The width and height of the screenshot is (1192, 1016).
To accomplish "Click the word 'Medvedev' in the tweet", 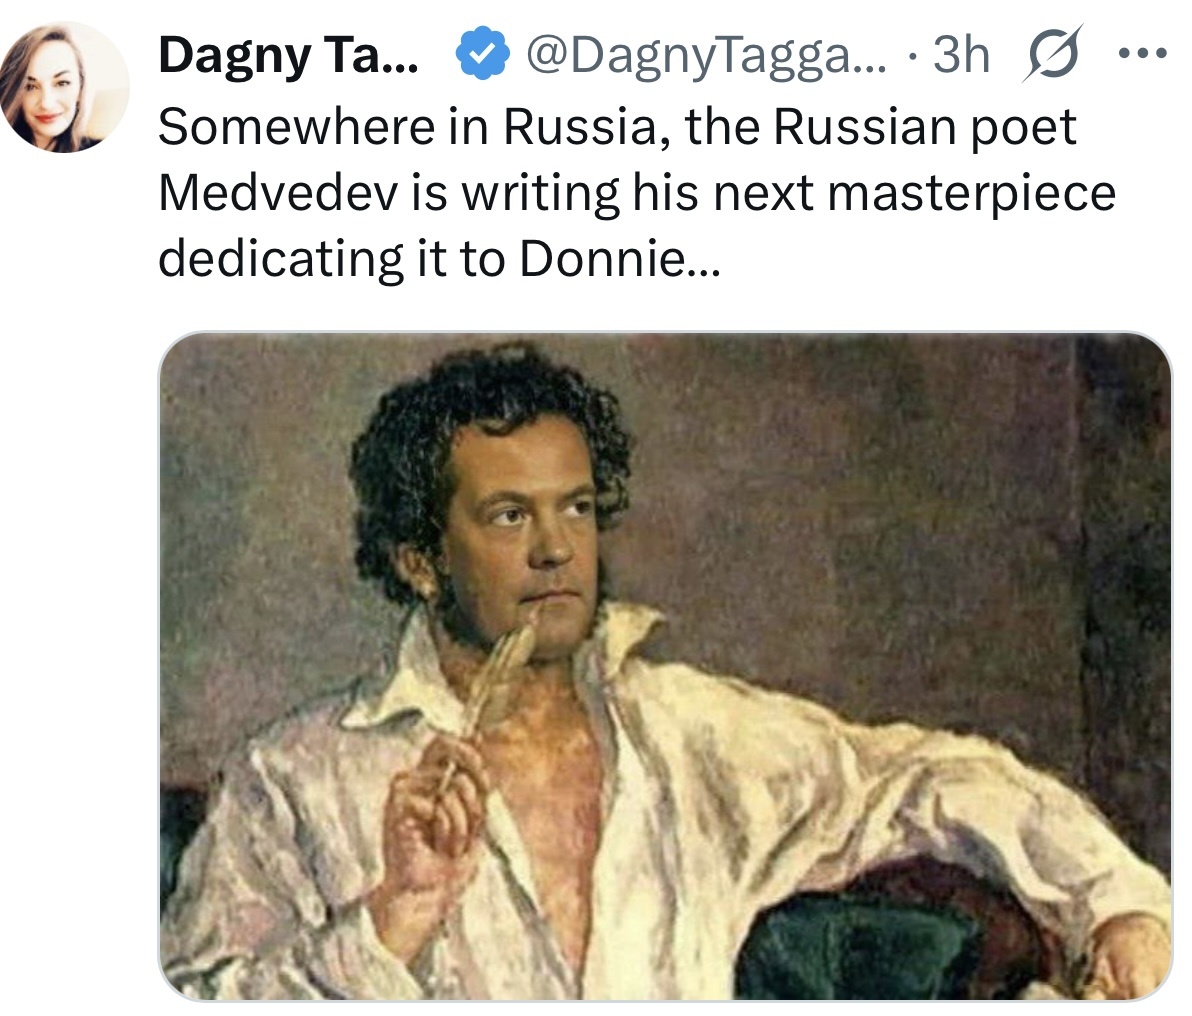I will (x=278, y=192).
